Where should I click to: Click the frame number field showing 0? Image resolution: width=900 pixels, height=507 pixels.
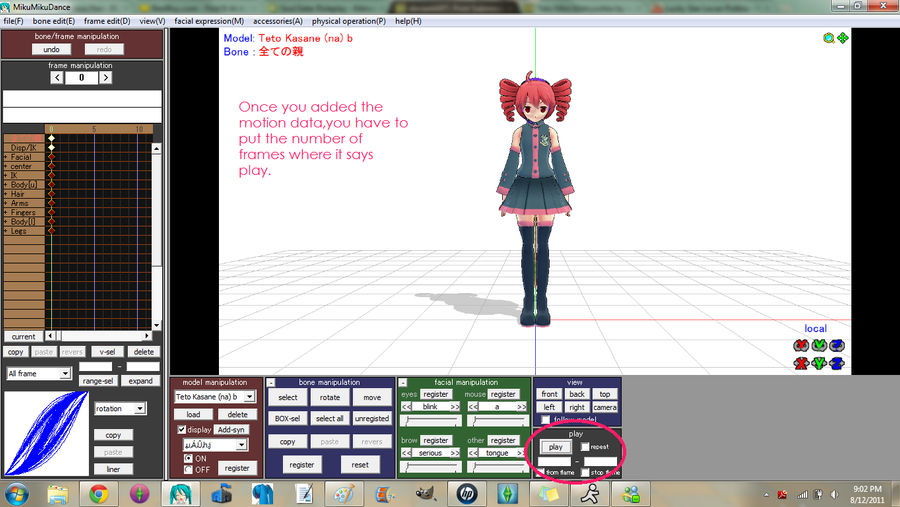[x=82, y=78]
